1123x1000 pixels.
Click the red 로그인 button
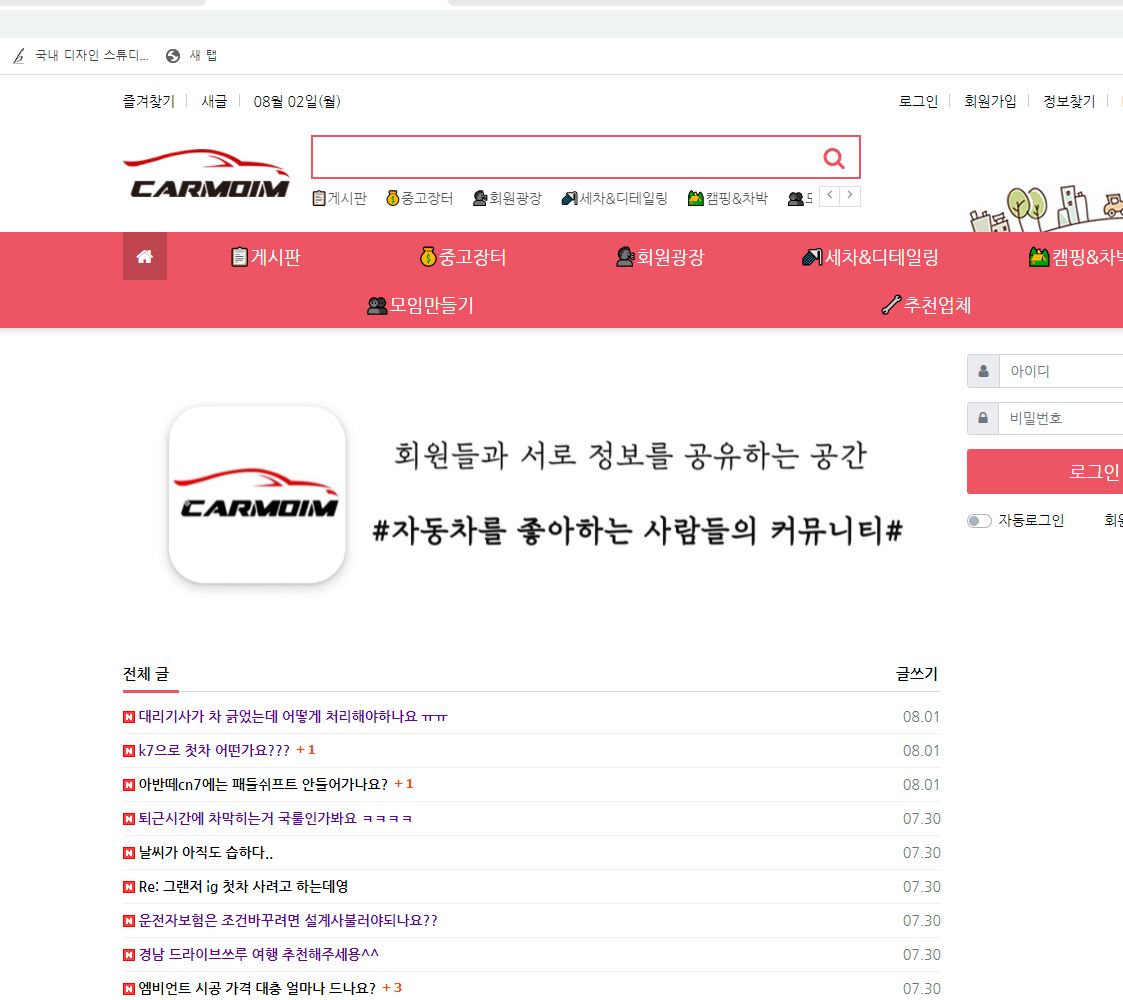pyautogui.click(x=1045, y=471)
